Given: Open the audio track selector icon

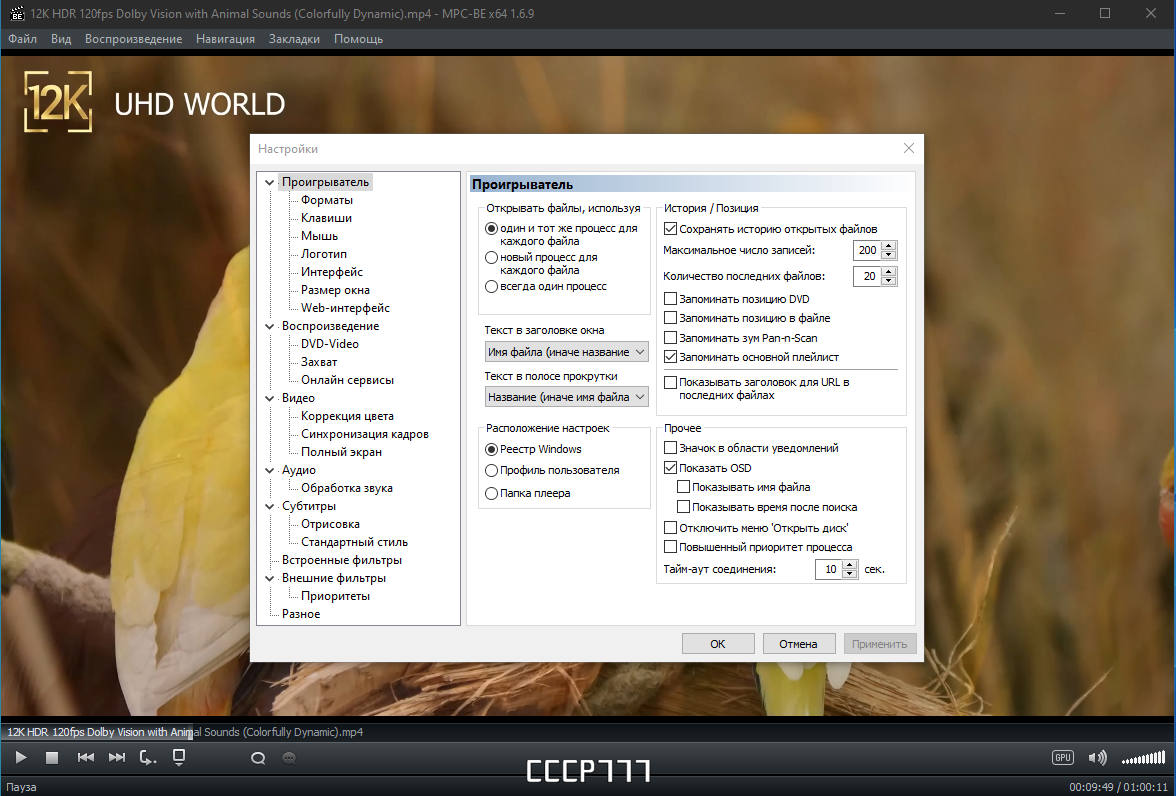Looking at the screenshot, I should click(258, 758).
